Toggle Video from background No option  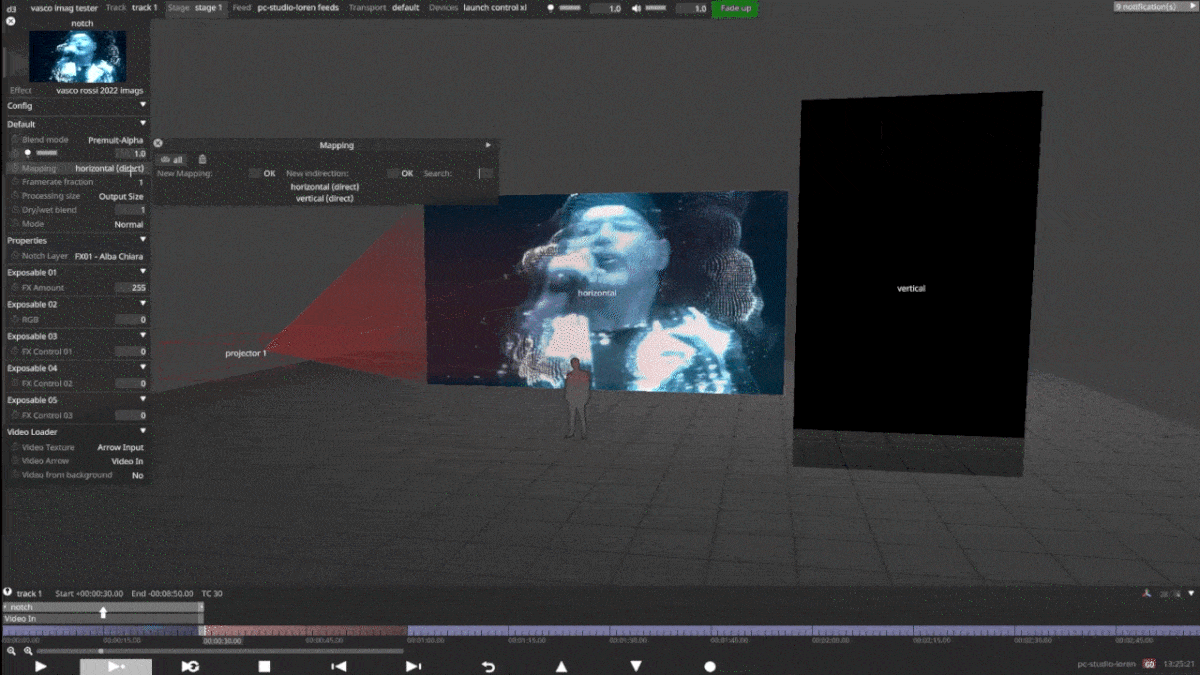(138, 475)
